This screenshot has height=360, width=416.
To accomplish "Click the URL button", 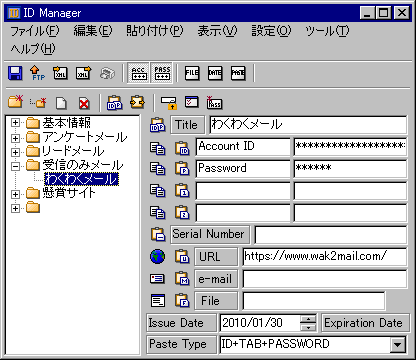I will pos(216,257).
